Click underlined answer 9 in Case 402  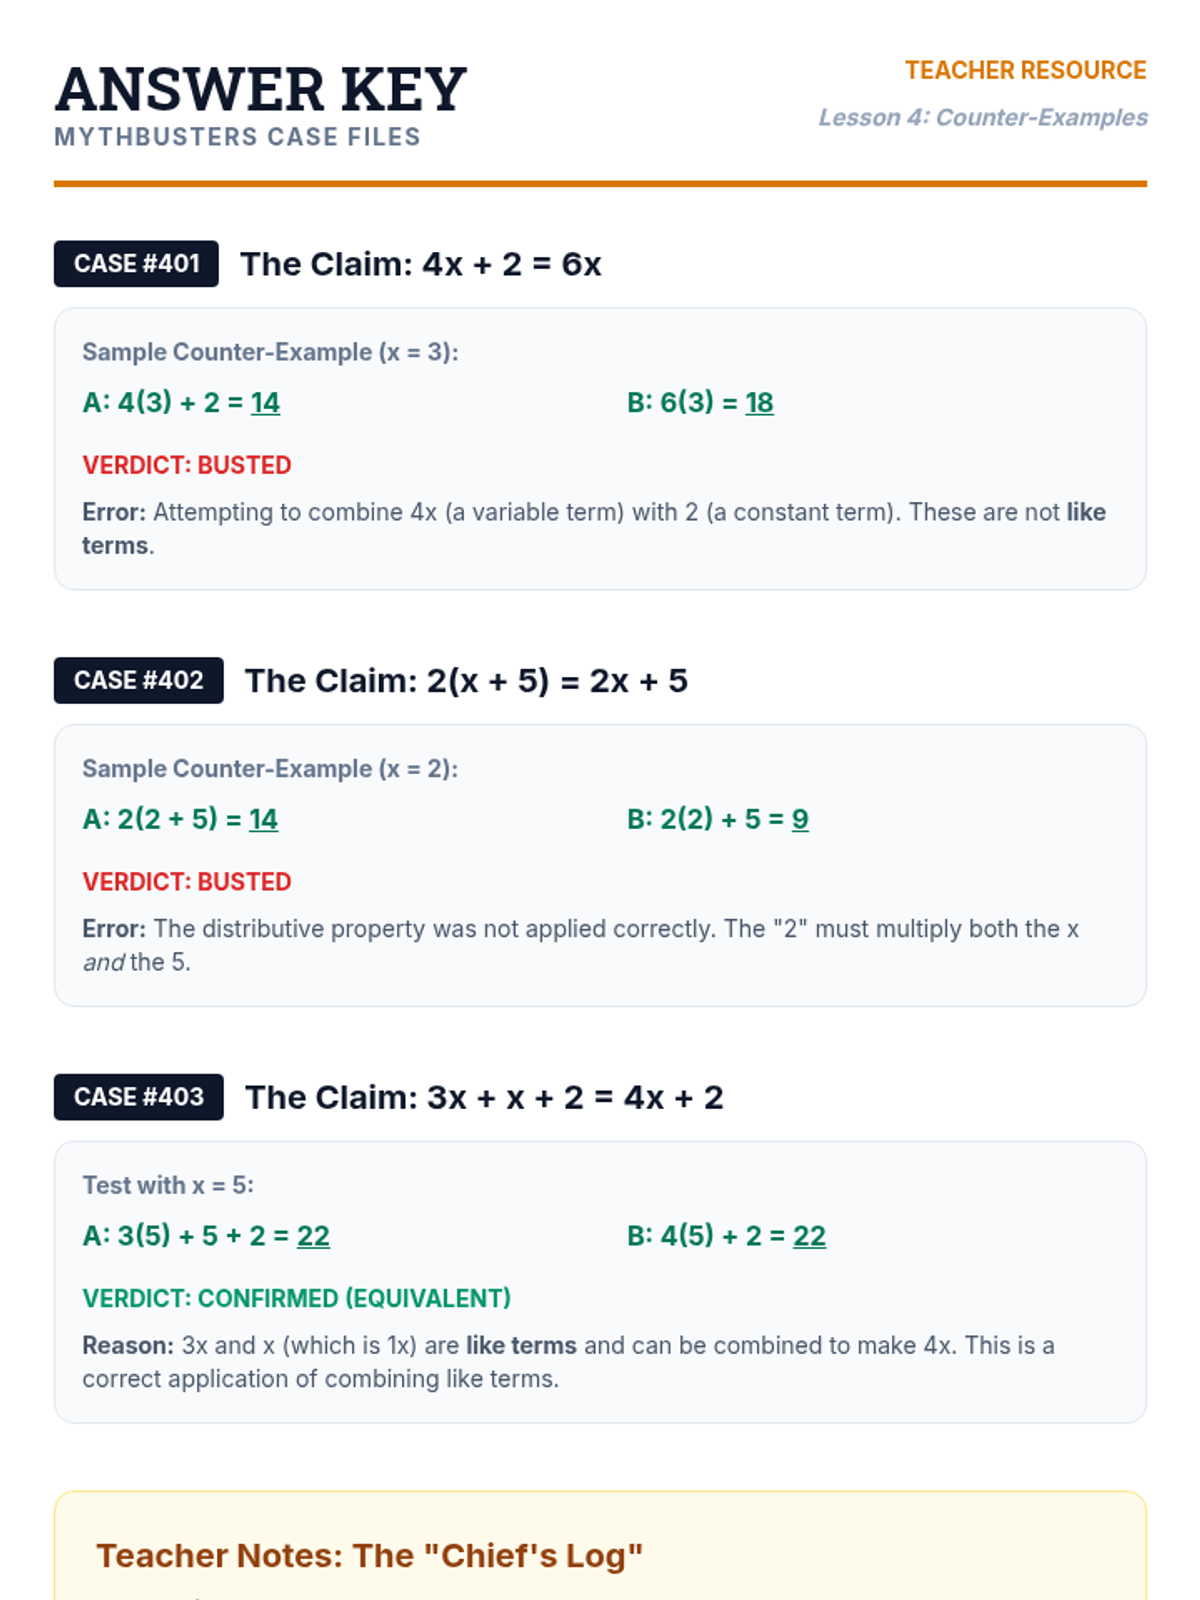tap(800, 819)
